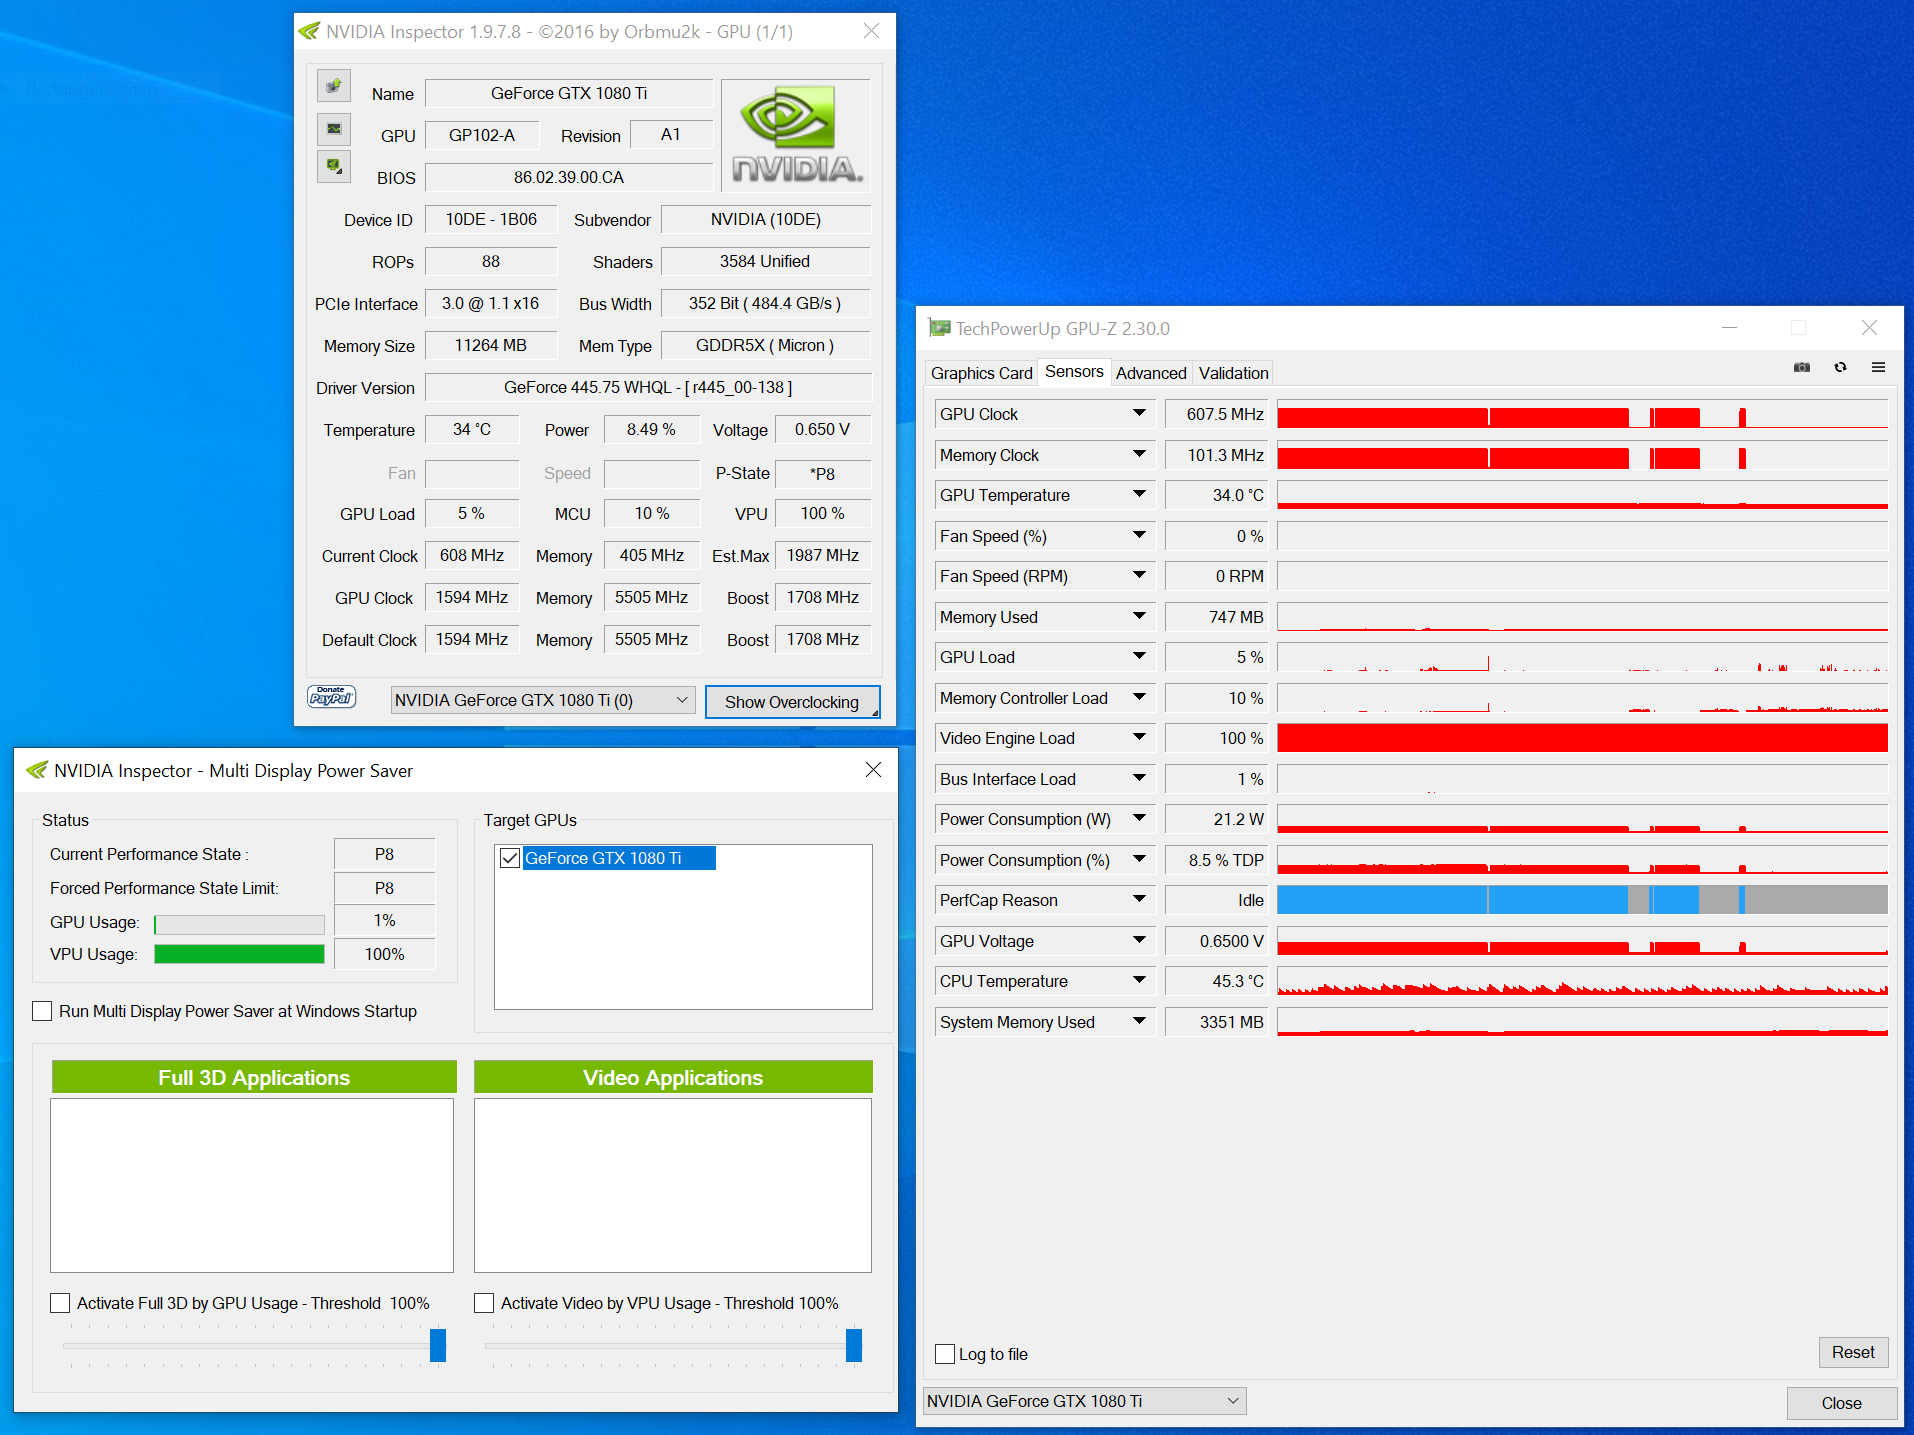The width and height of the screenshot is (1914, 1435).
Task: Minimize the GPU-Z window
Action: tap(1729, 327)
